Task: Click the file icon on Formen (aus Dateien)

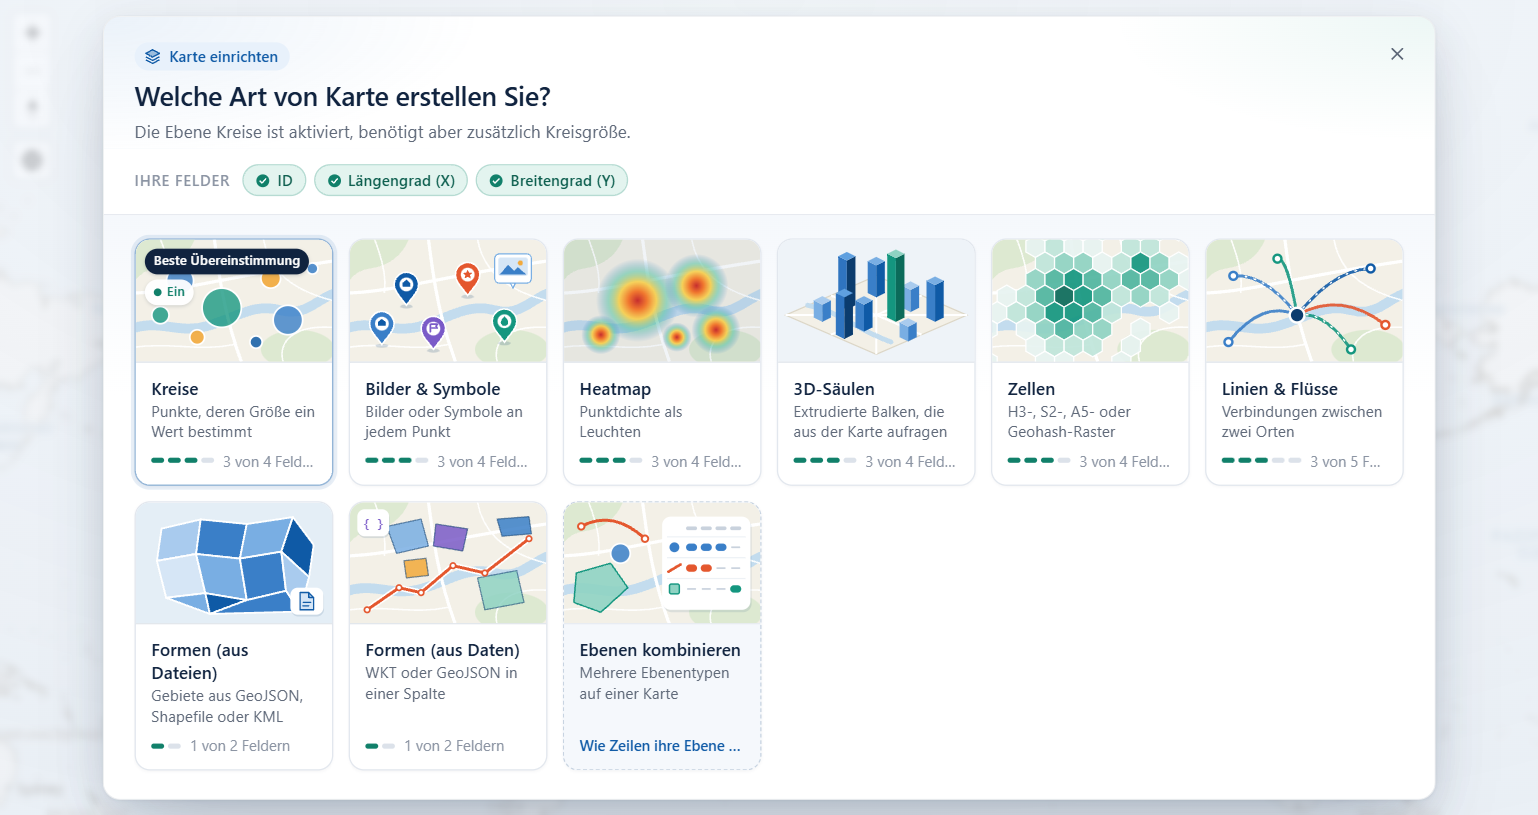Action: coord(307,601)
